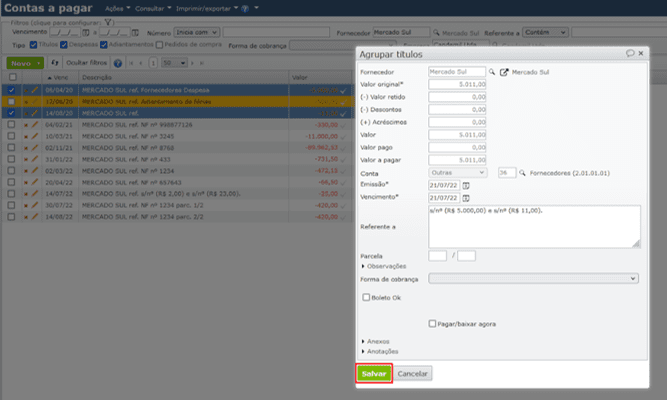The width and height of the screenshot is (667, 400).
Task: Refresh the list with the reload icon
Action: pyautogui.click(x=54, y=63)
